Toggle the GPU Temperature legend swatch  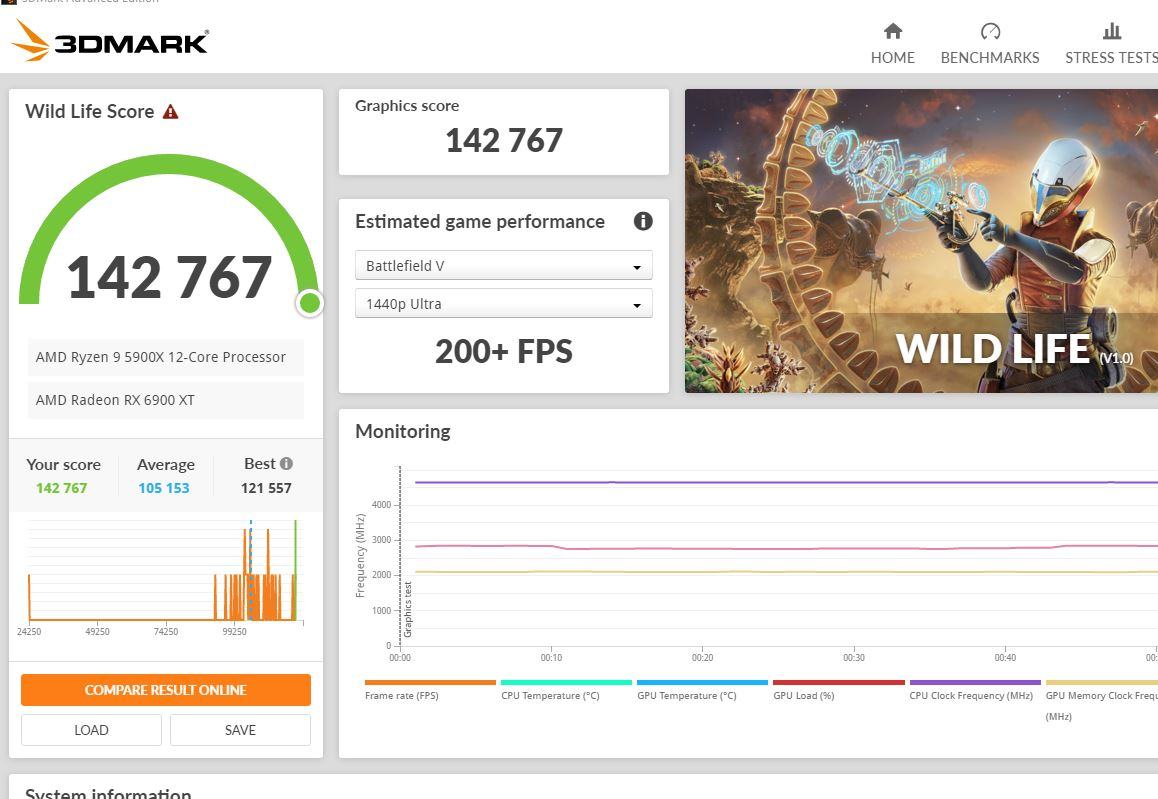point(702,682)
